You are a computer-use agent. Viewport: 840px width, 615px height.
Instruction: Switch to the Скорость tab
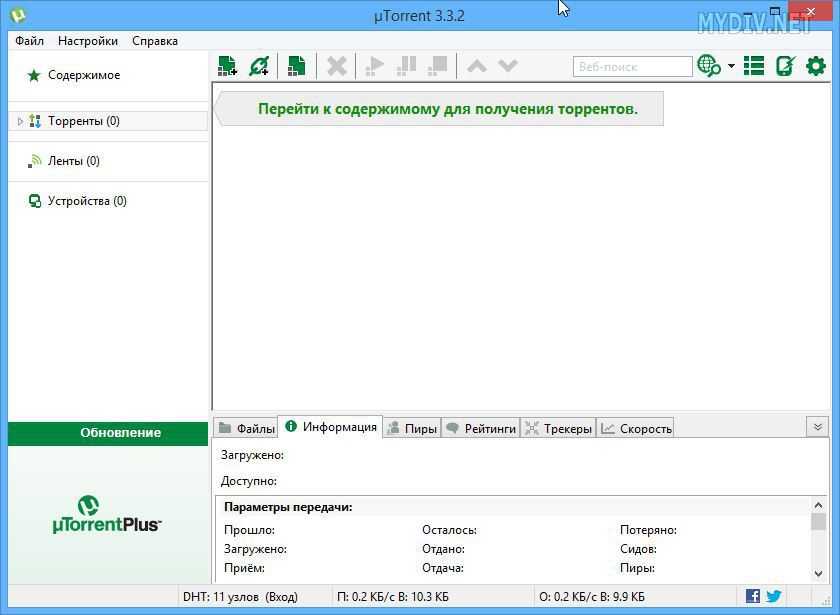tap(635, 429)
